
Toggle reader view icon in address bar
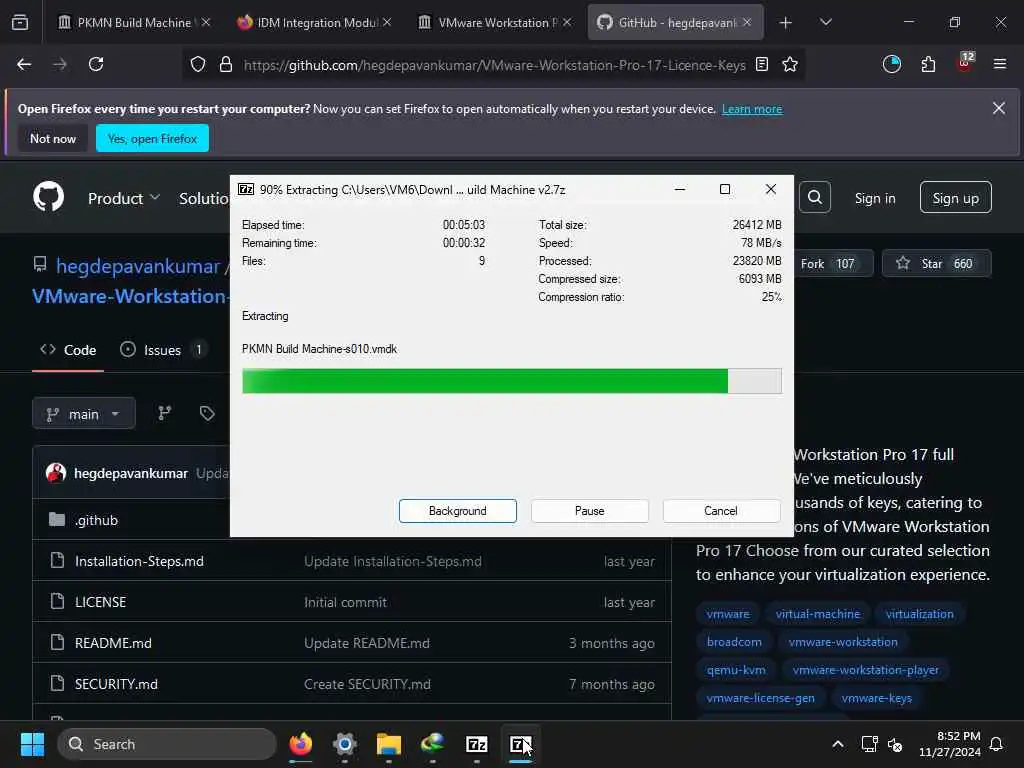click(761, 64)
